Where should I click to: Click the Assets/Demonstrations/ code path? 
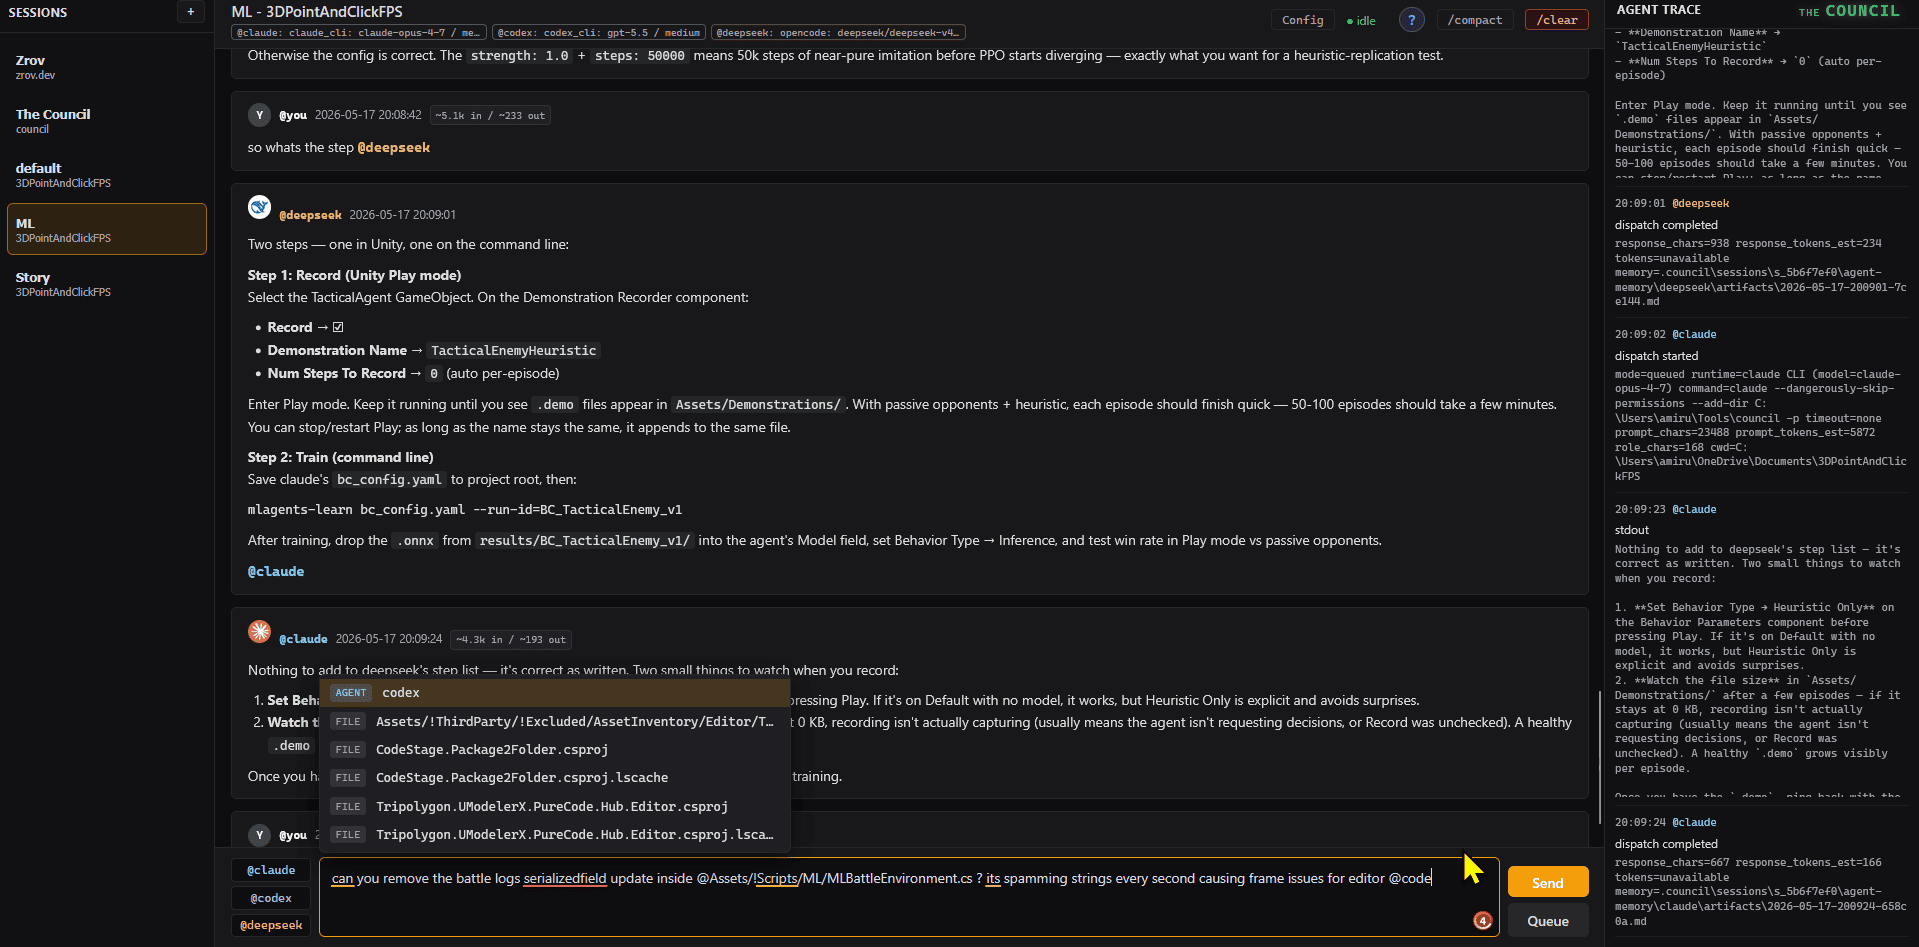pyautogui.click(x=758, y=405)
